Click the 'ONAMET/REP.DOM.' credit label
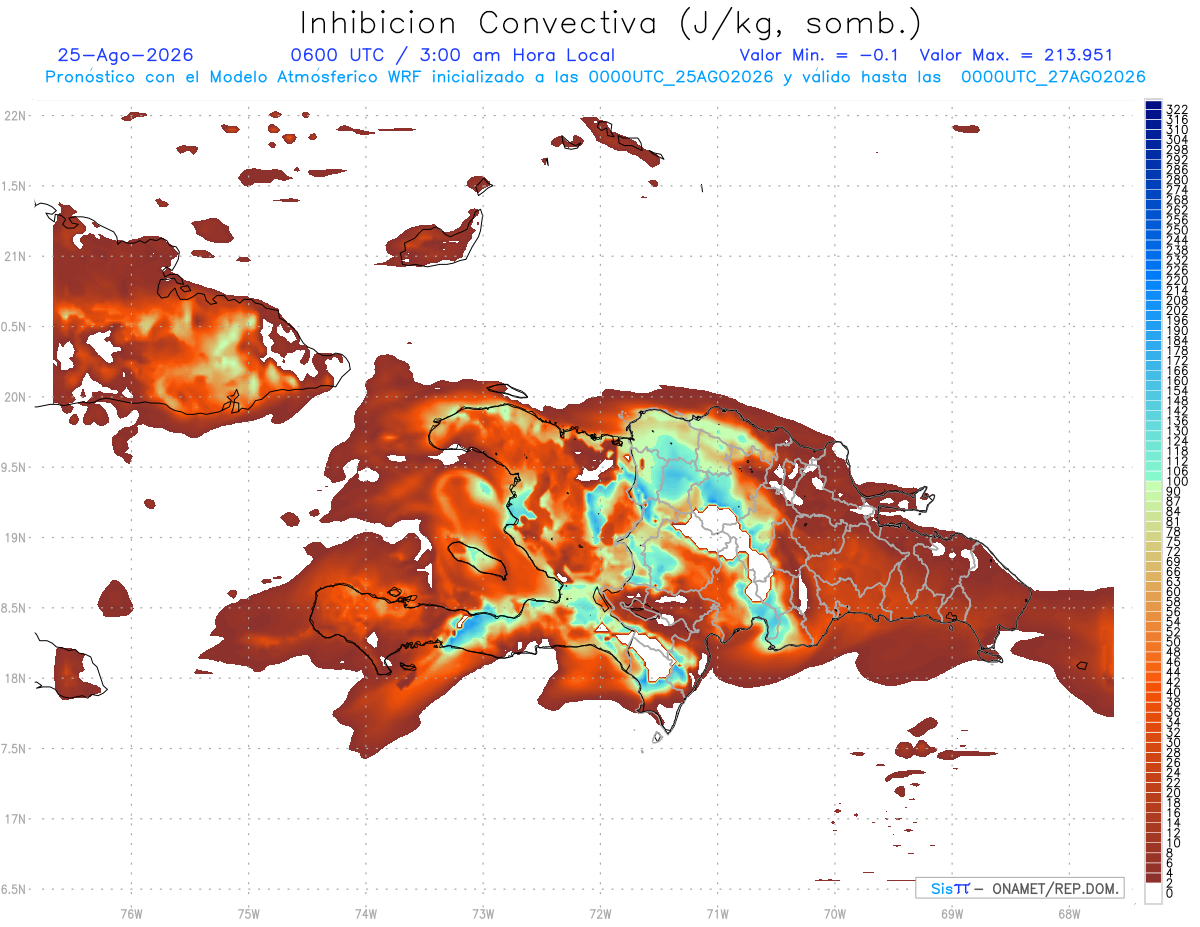 [x=1055, y=888]
